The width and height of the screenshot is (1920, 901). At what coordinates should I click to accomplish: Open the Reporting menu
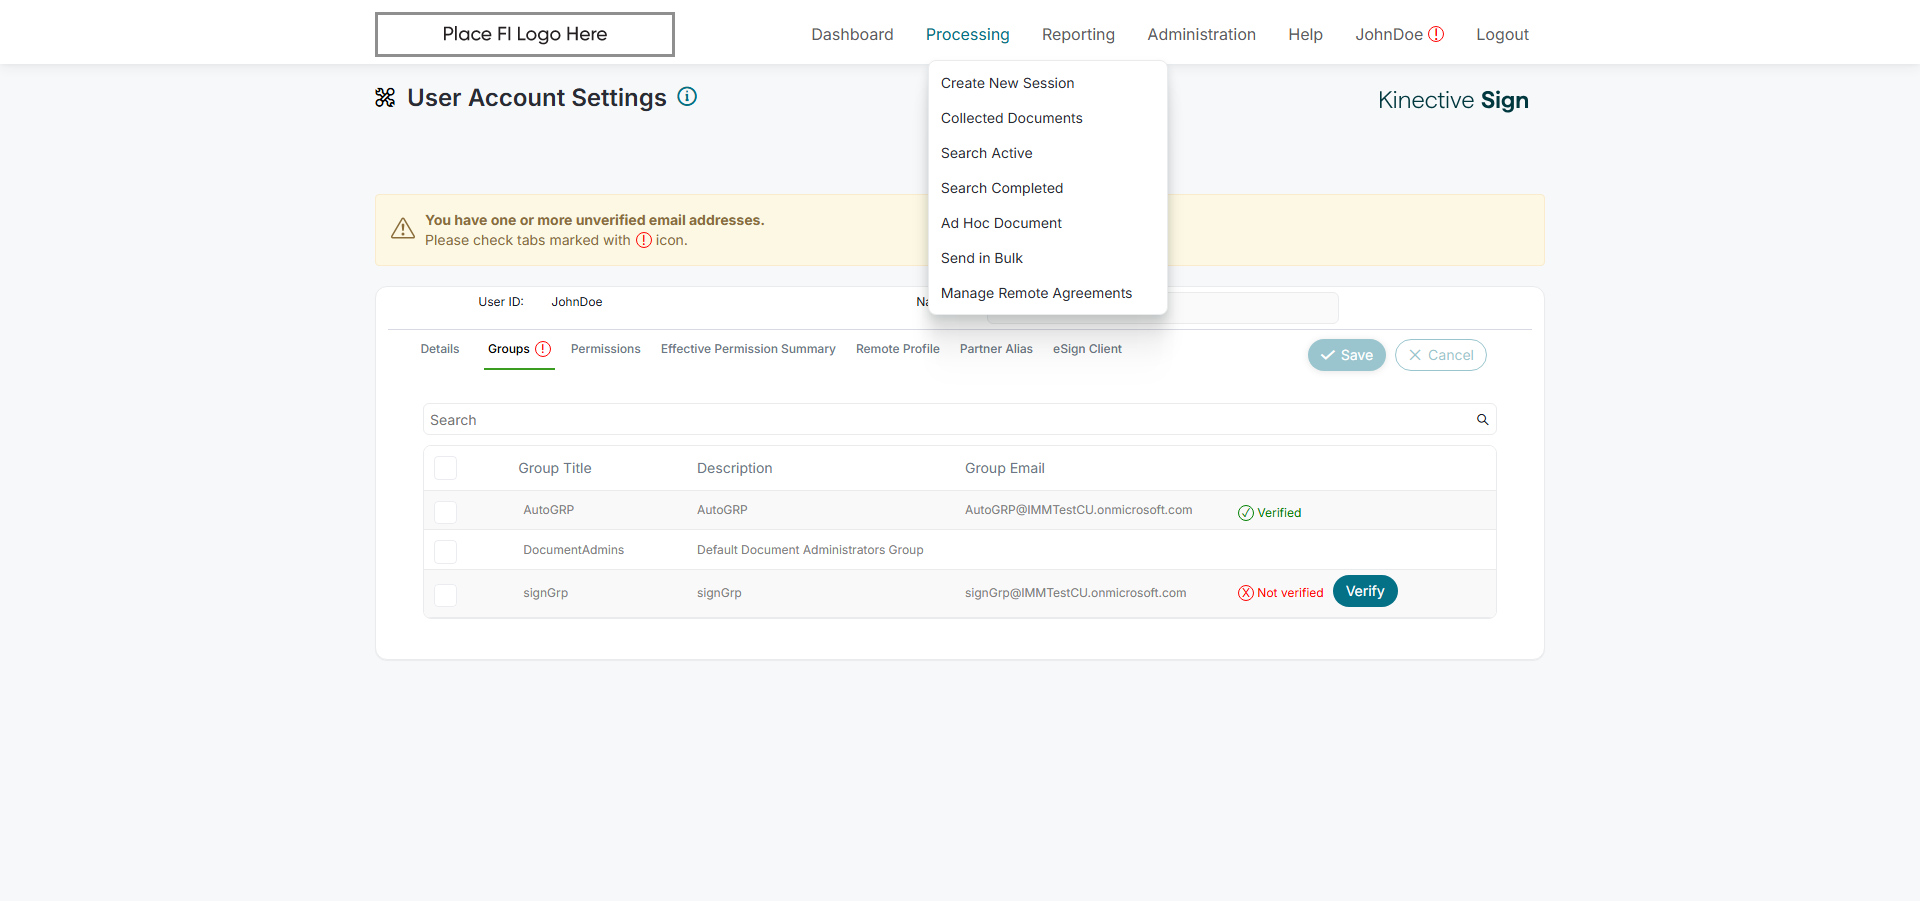click(1078, 34)
